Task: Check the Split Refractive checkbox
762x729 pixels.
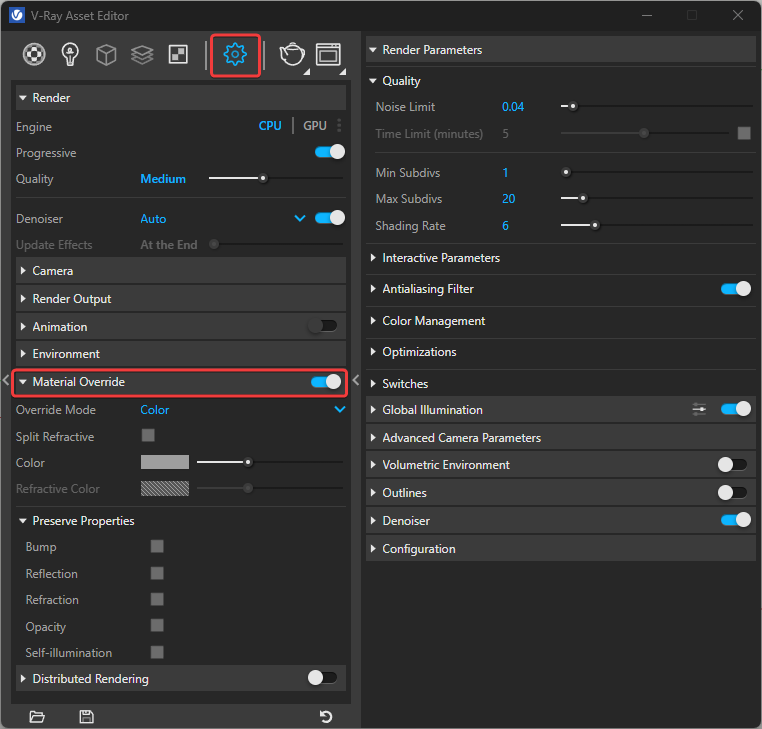Action: click(148, 435)
